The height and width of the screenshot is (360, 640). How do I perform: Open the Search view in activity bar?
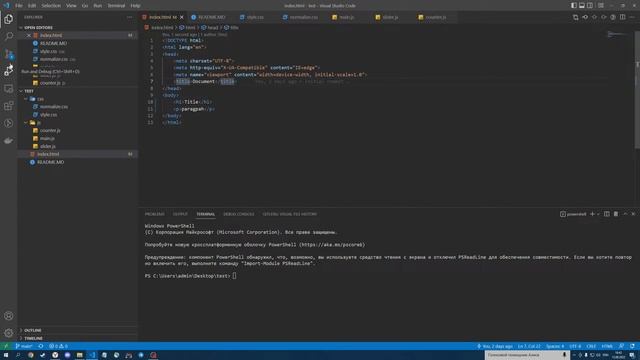(9, 36)
